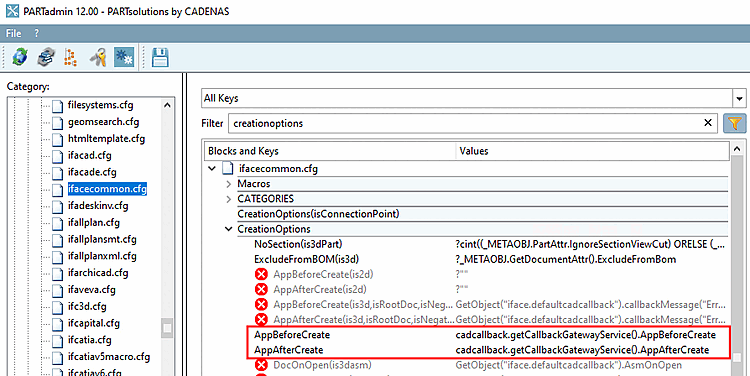The image size is (750, 376).
Task: Activate the gears configuration toolbar icon
Action: click(124, 57)
